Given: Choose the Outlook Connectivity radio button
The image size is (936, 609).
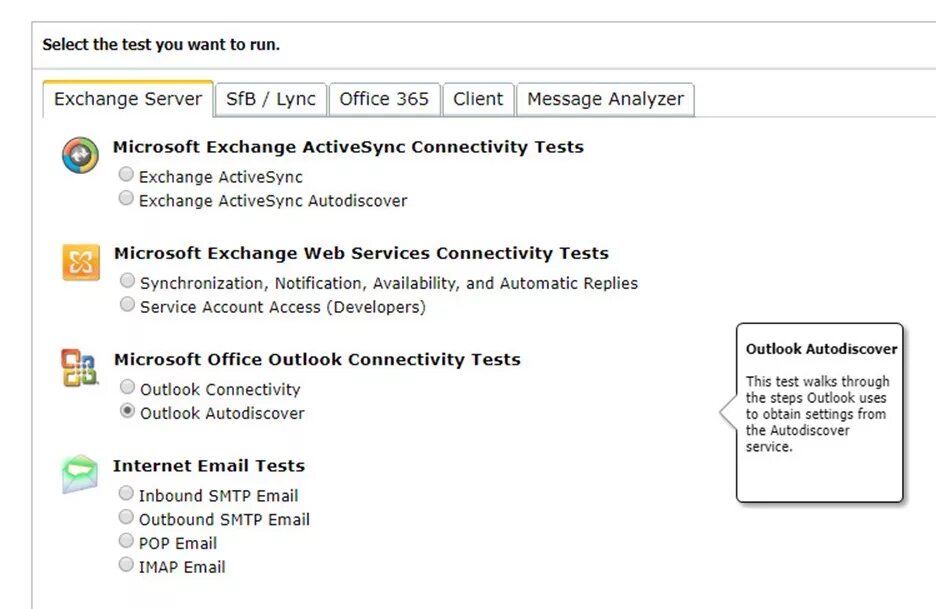Looking at the screenshot, I should [127, 387].
